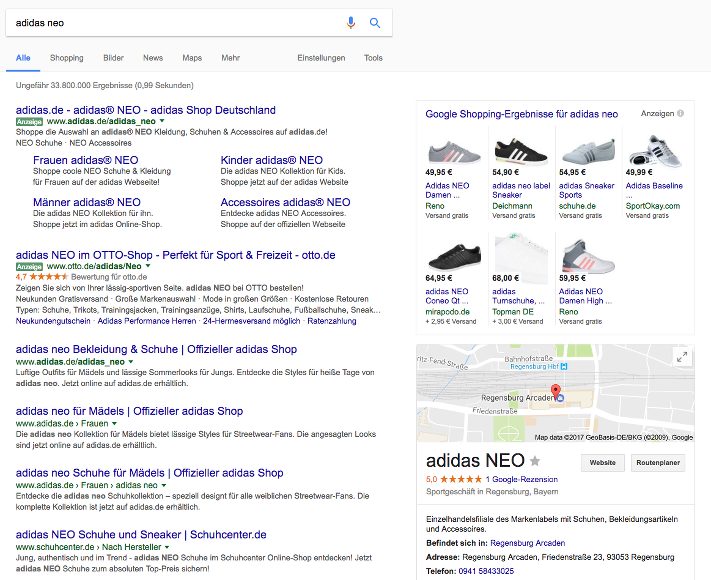Switch to the Bilder tab
The image size is (711, 580).
click(x=113, y=58)
